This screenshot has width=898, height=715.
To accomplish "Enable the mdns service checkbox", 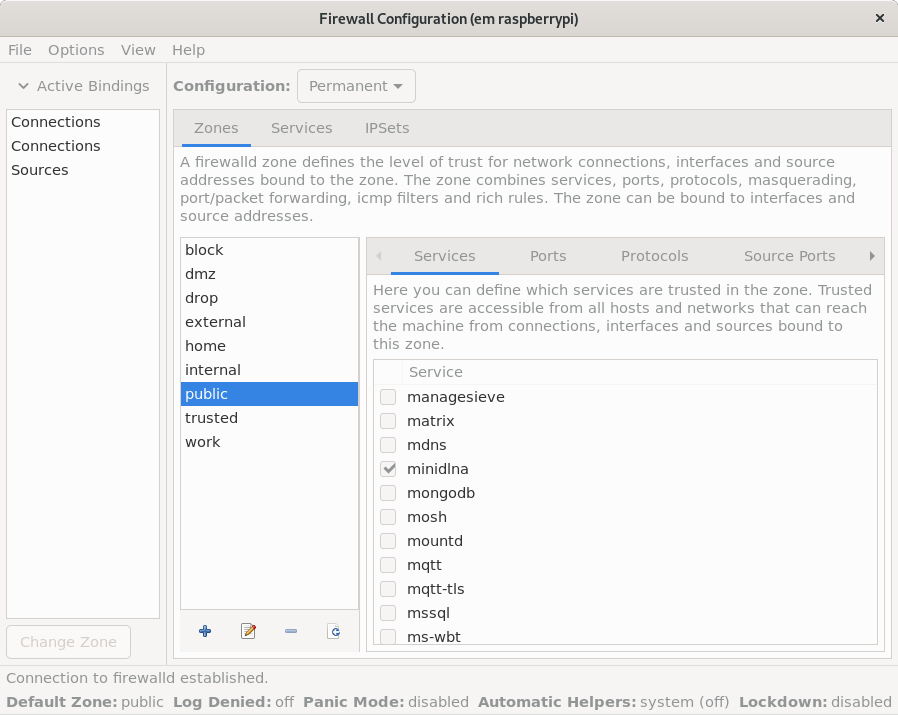I will click(x=388, y=445).
